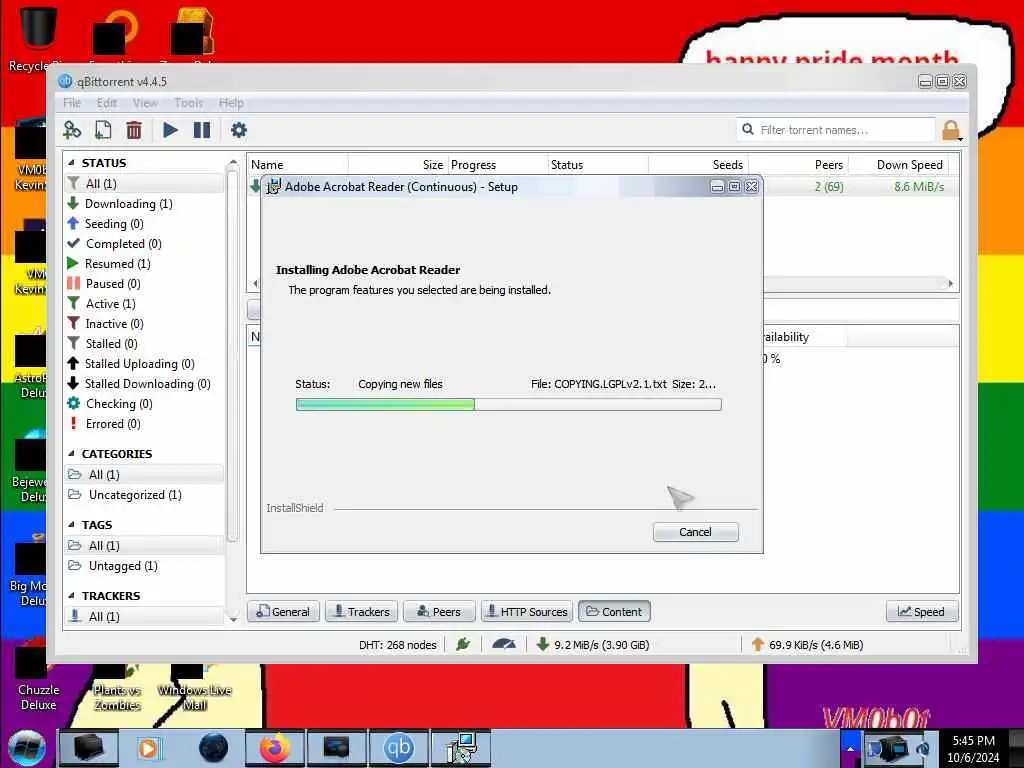
Task: Click DHT: 268 nodes status text
Action: point(398,645)
